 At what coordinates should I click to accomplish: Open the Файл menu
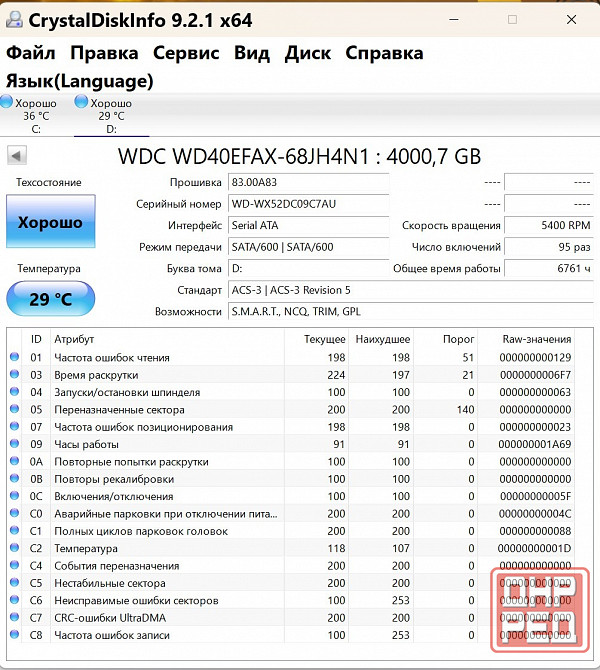[31, 53]
